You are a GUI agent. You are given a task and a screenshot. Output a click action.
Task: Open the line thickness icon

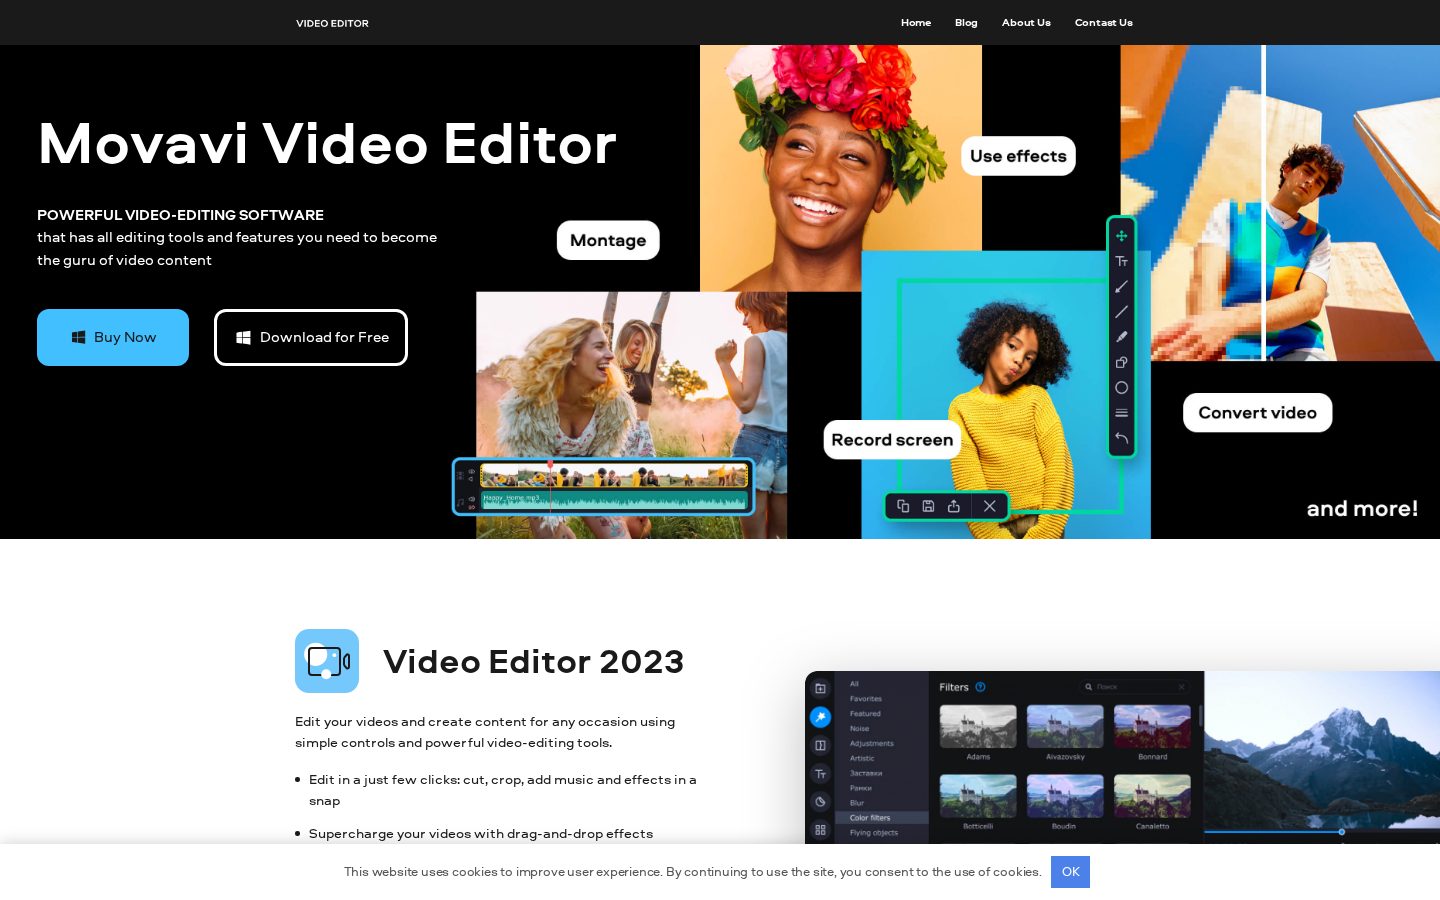click(x=1121, y=413)
